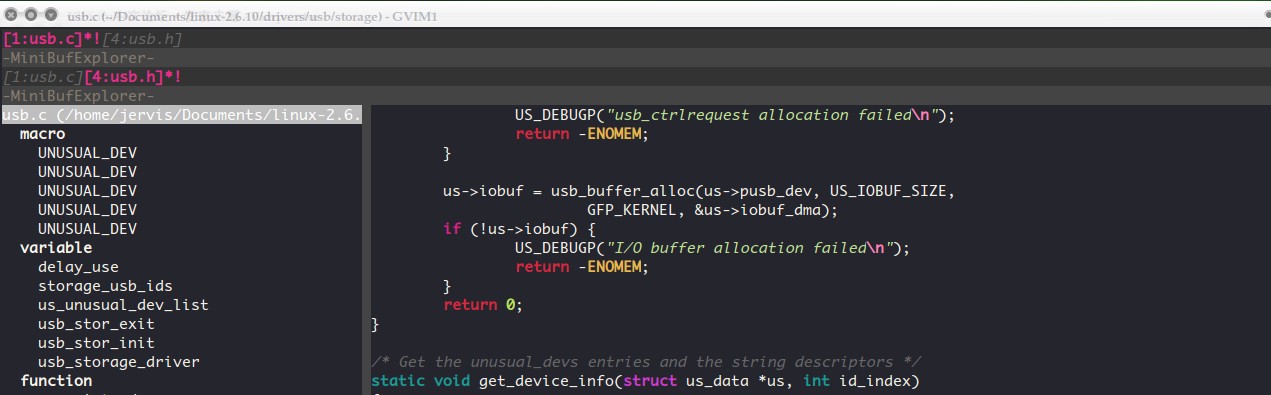
Task: Collapse the variable group in taglist
Action: pos(56,248)
